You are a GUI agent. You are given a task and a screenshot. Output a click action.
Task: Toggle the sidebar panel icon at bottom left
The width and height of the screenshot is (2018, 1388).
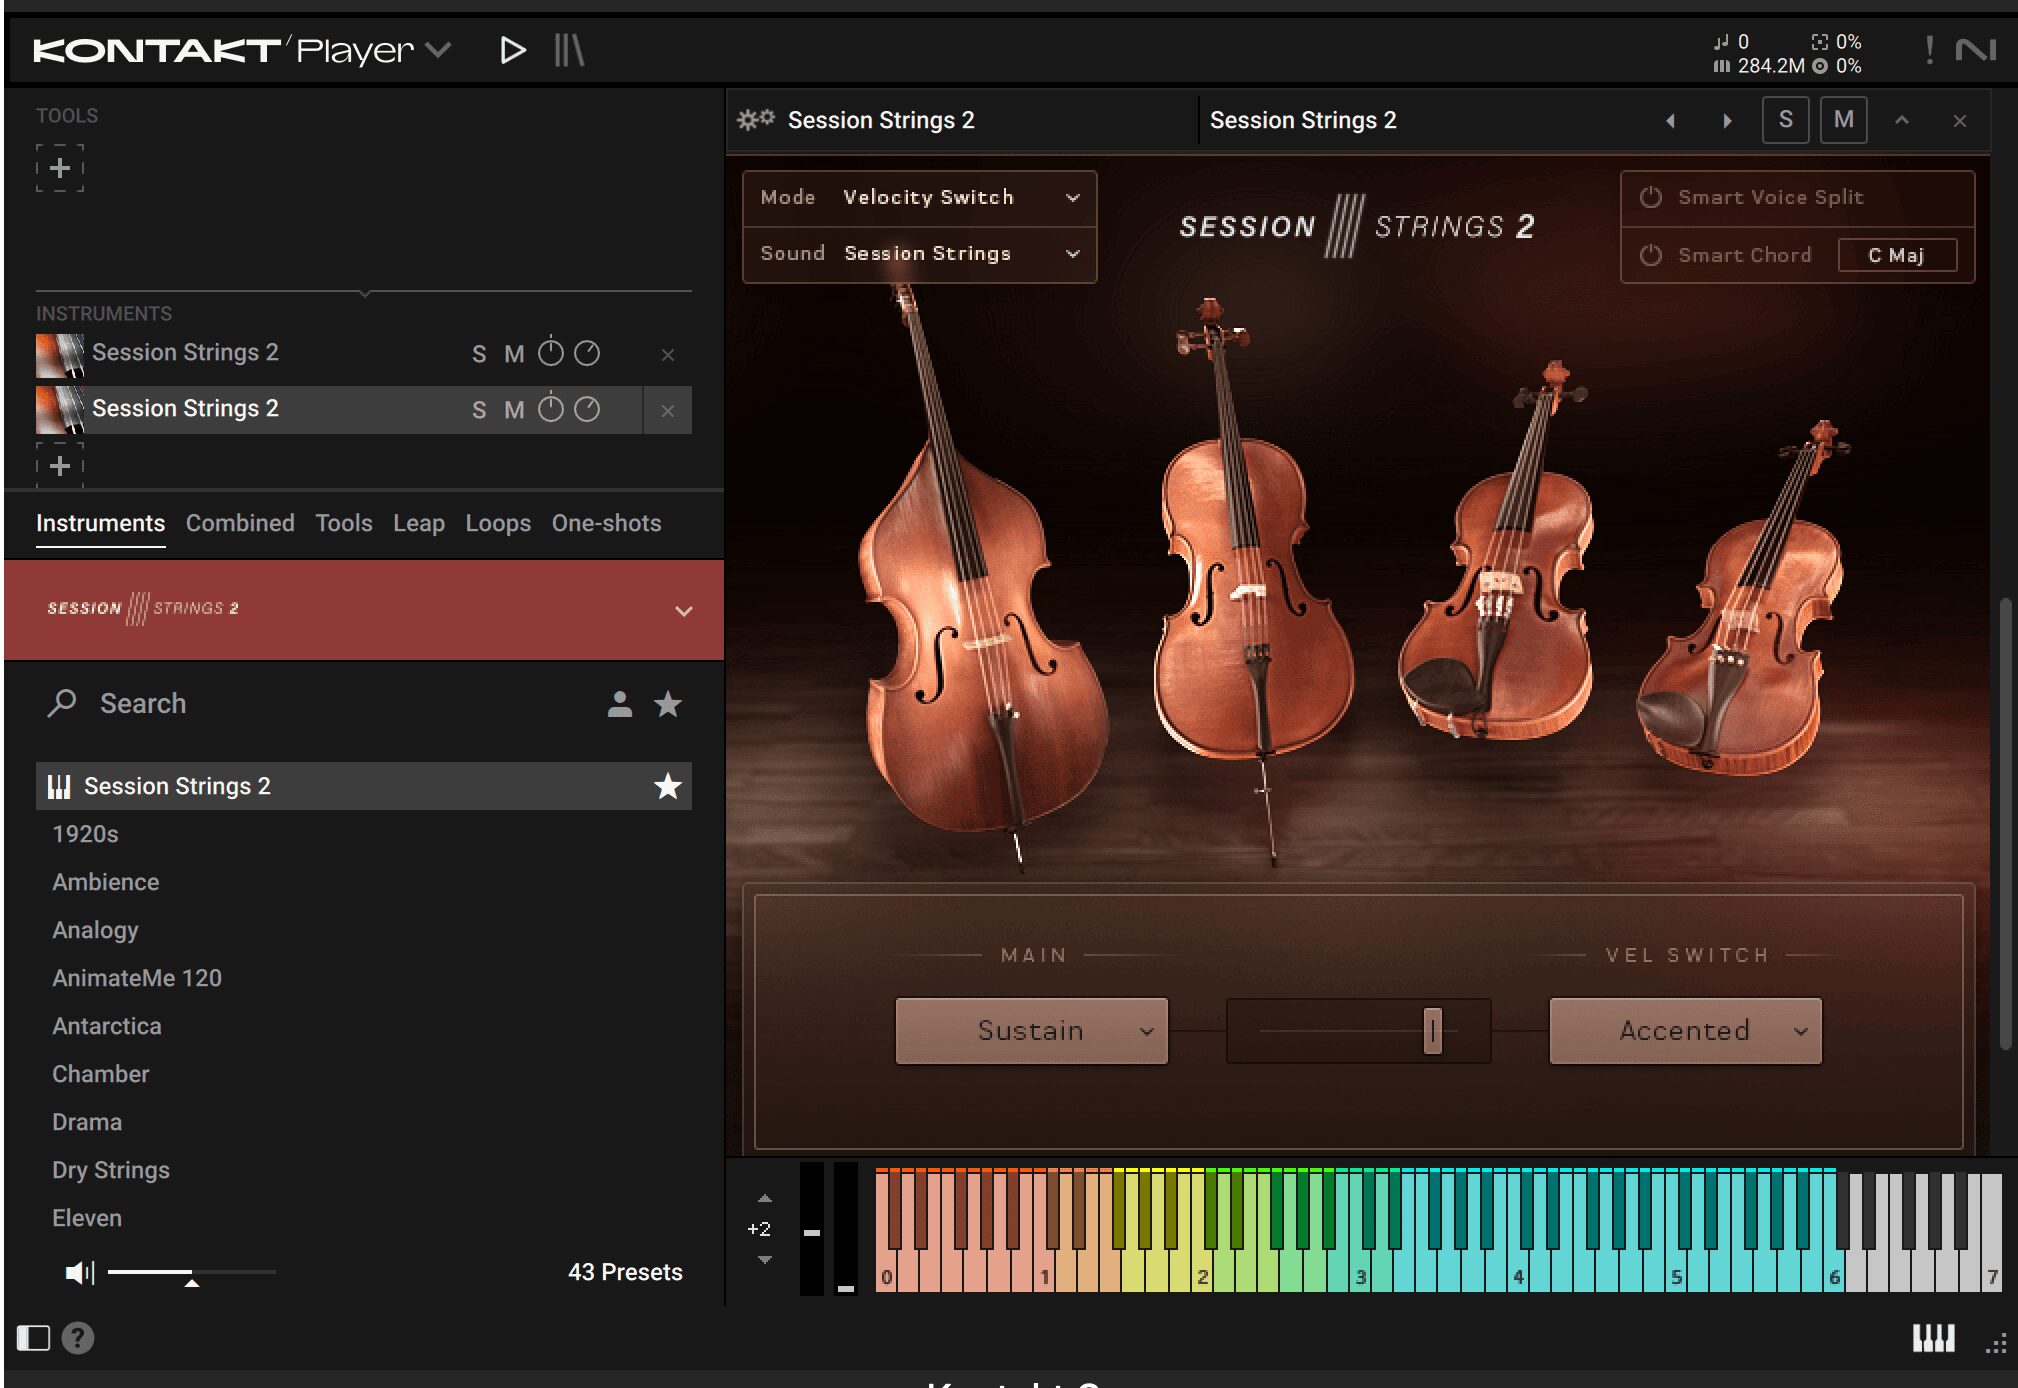[x=33, y=1338]
